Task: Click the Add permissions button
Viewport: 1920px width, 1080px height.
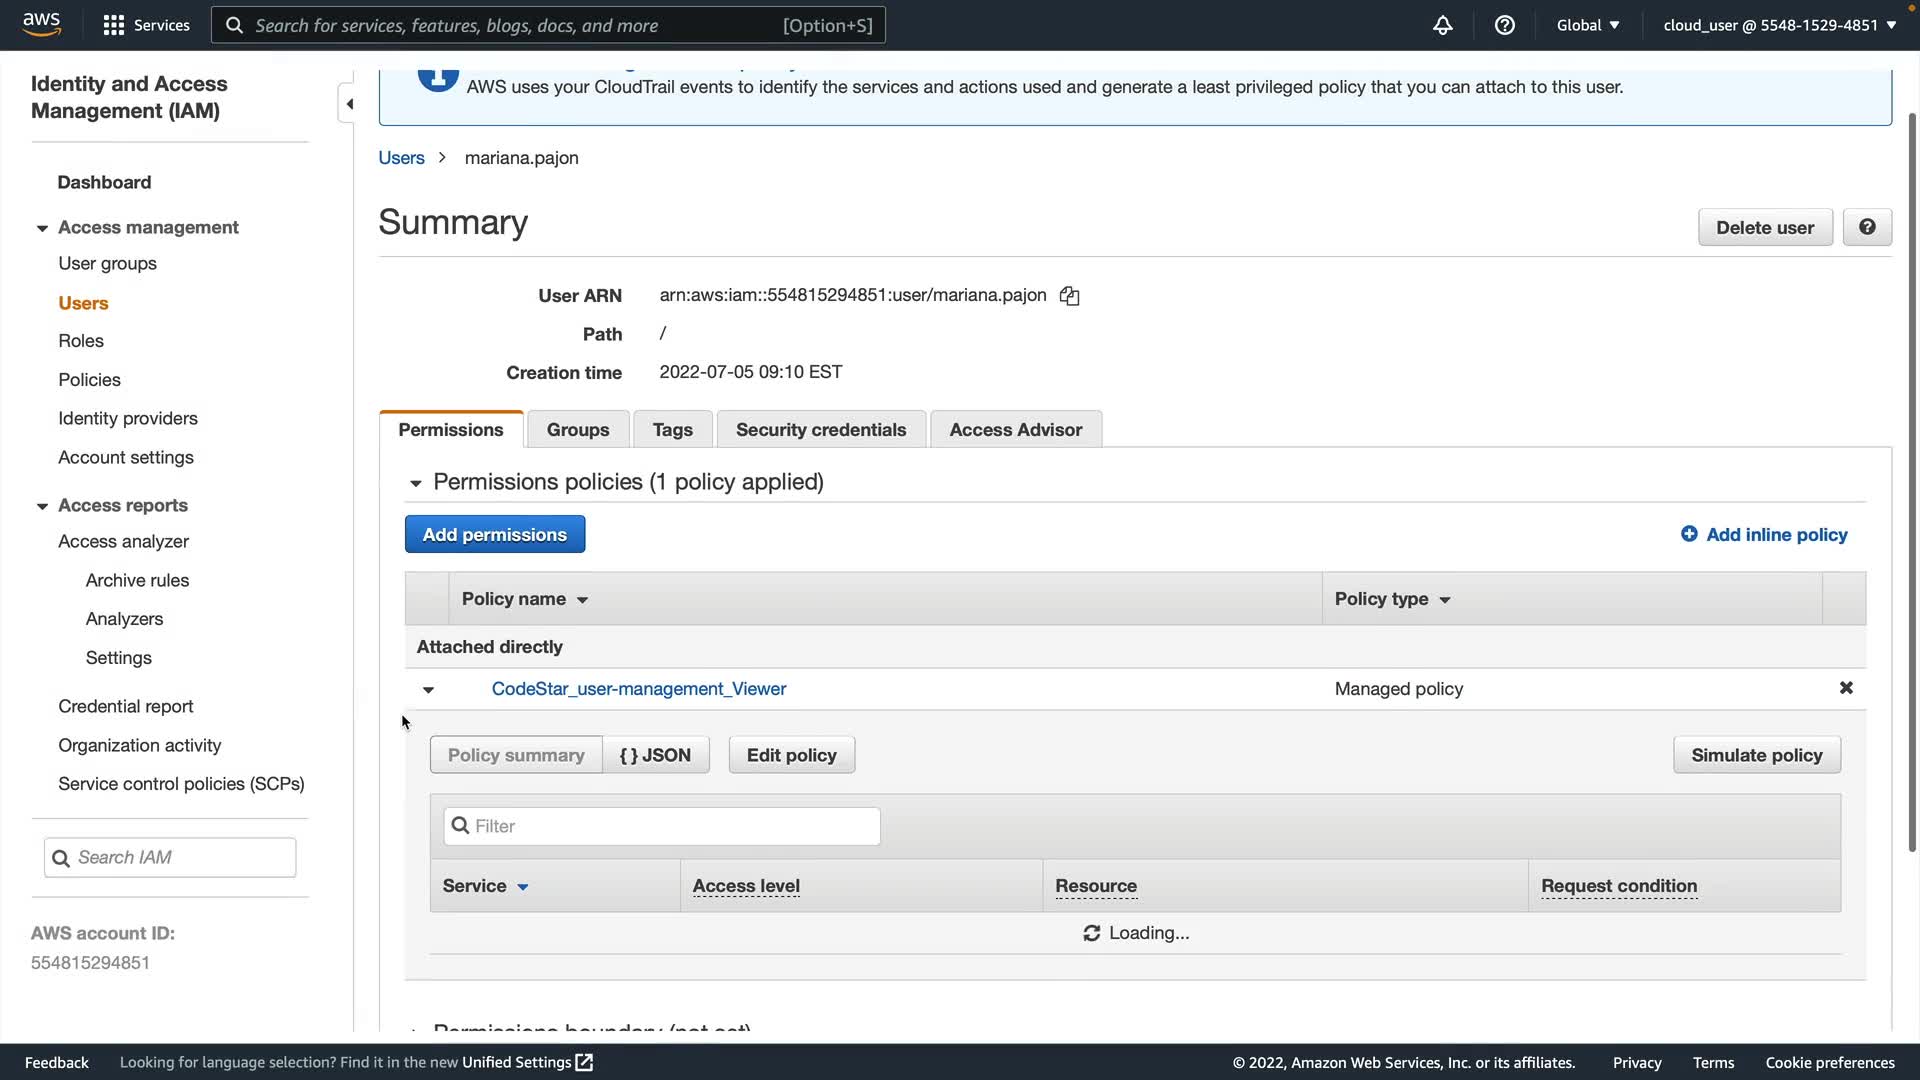Action: tap(494, 535)
